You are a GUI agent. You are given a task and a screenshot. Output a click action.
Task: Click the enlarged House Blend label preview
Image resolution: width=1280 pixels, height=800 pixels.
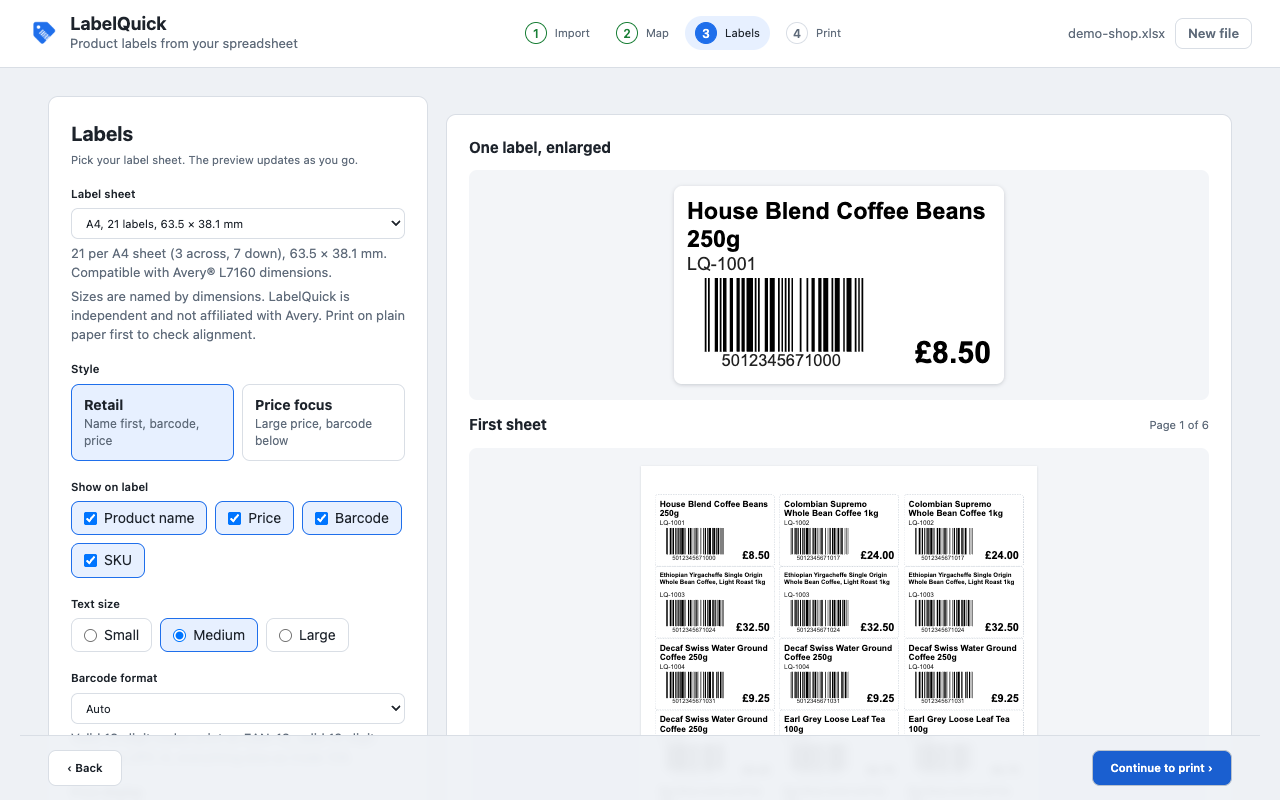[838, 284]
